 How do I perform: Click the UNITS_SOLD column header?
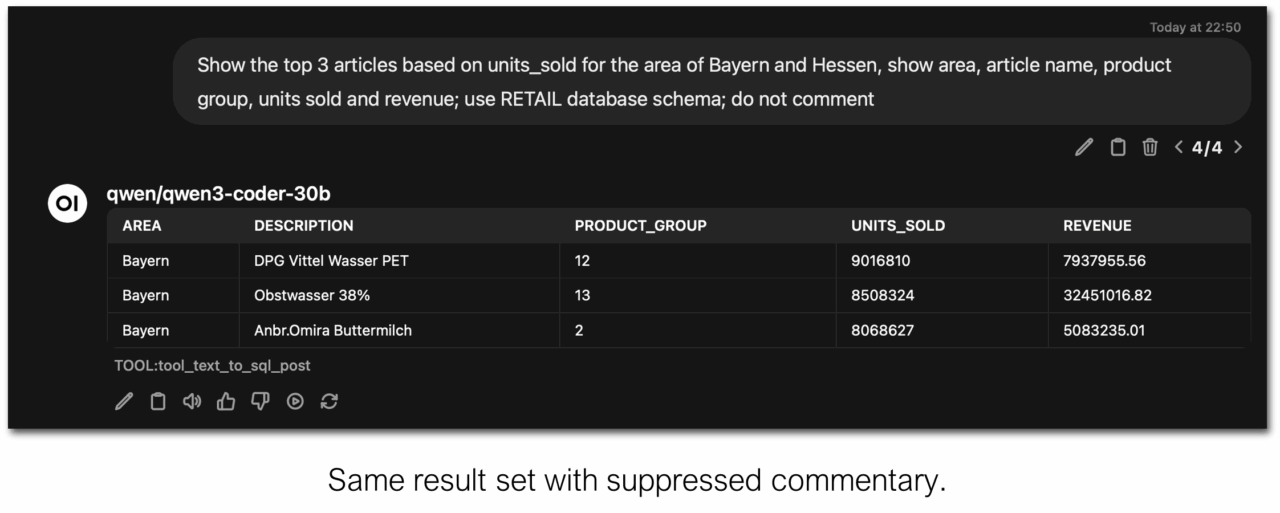(x=897, y=226)
